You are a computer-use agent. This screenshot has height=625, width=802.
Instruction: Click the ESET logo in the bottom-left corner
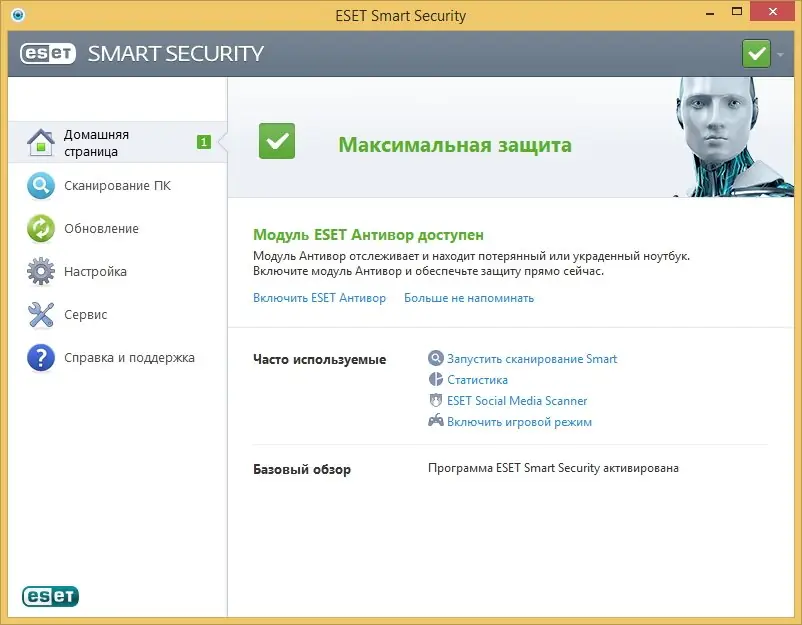(49, 596)
